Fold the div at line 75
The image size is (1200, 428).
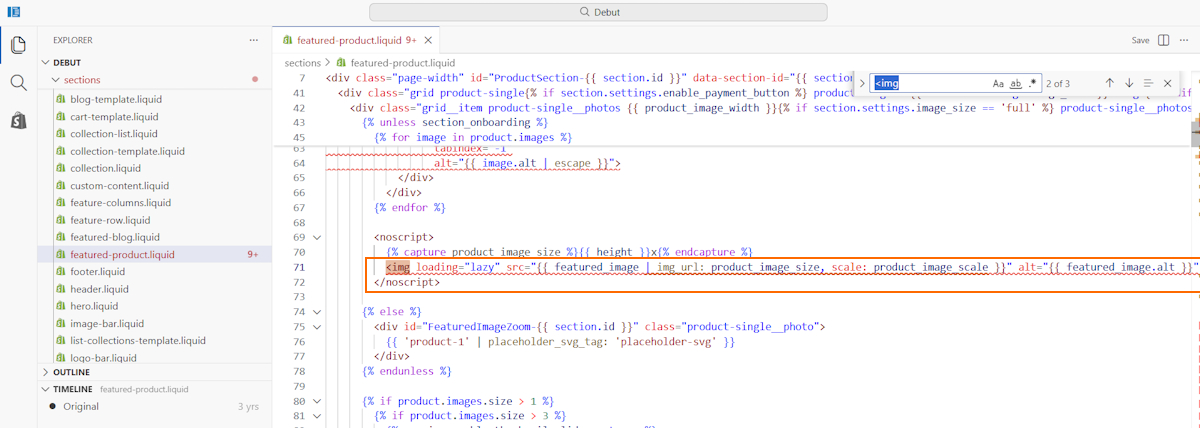(318, 327)
